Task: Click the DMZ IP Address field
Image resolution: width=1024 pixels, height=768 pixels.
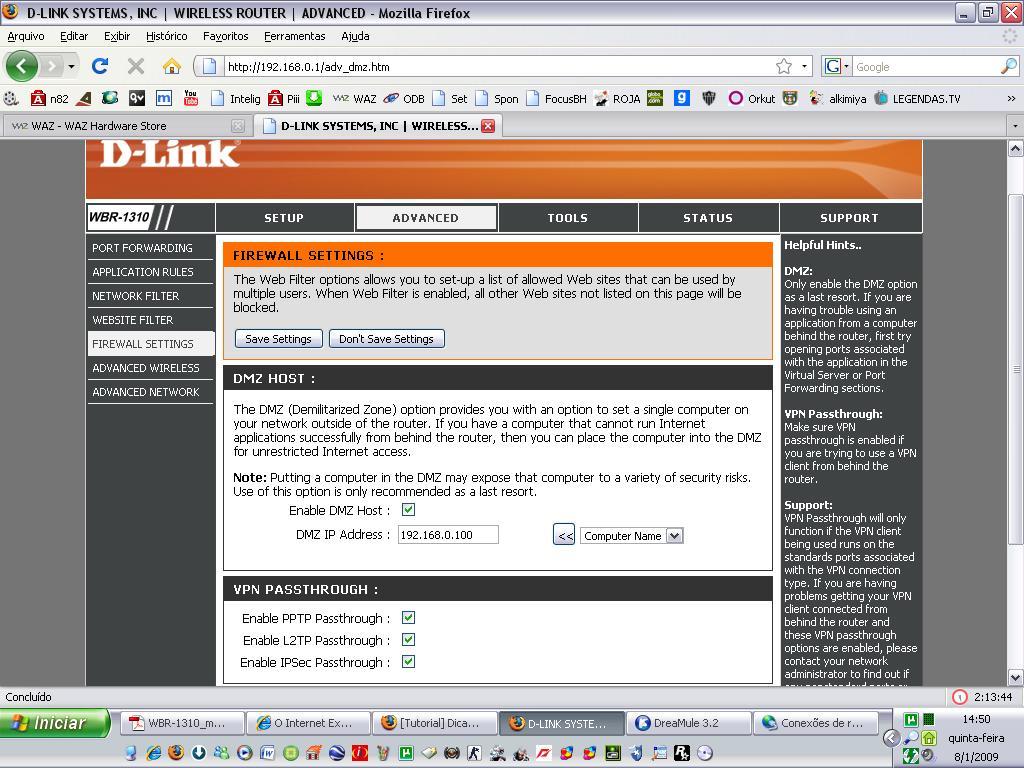Action: click(x=448, y=535)
